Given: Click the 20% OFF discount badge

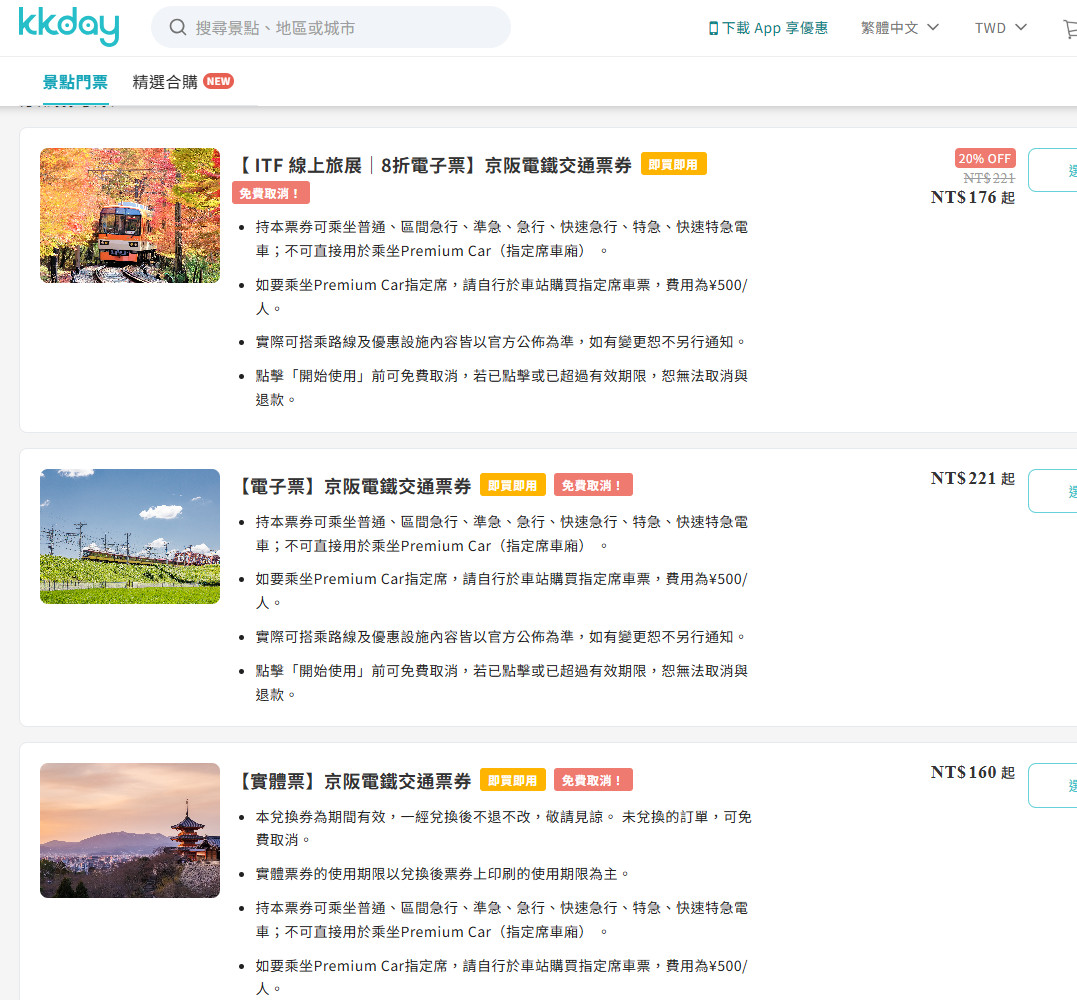Looking at the screenshot, I should point(985,158).
